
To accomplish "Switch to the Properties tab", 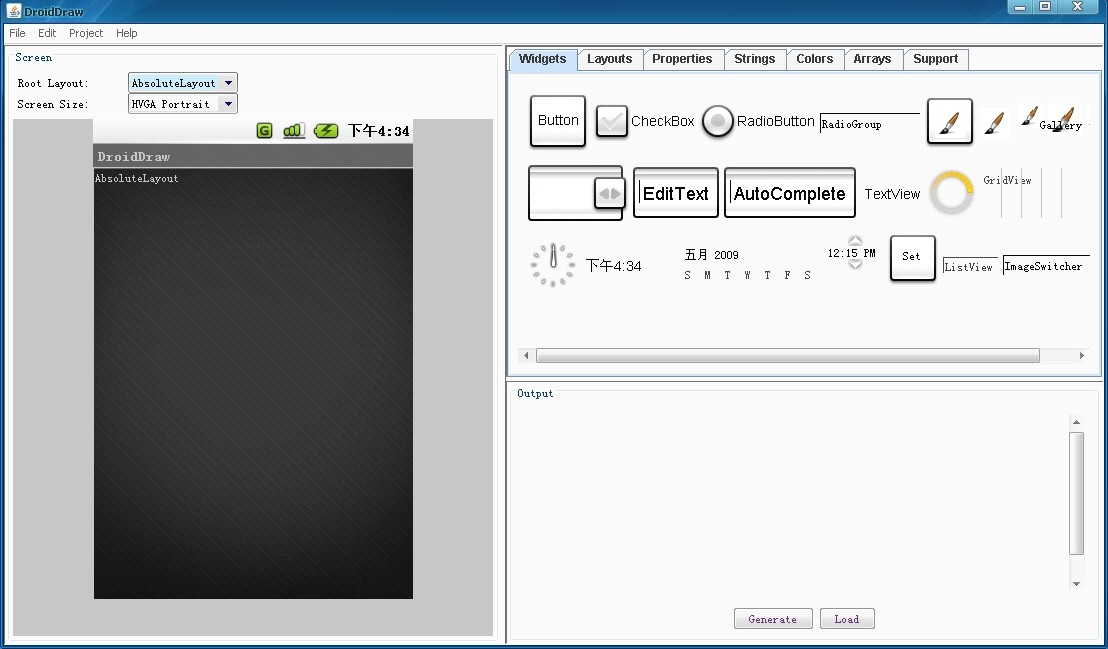I will (682, 59).
